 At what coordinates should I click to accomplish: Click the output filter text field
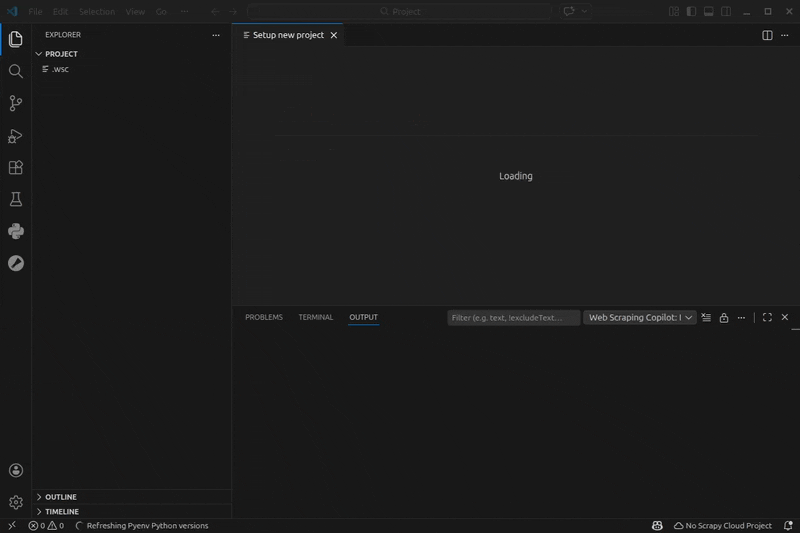click(513, 318)
